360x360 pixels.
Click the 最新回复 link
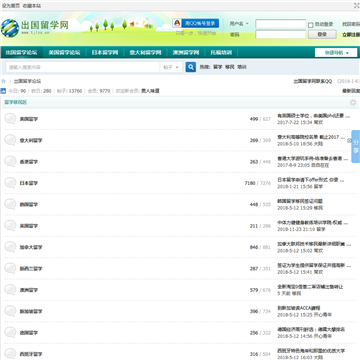351,91
